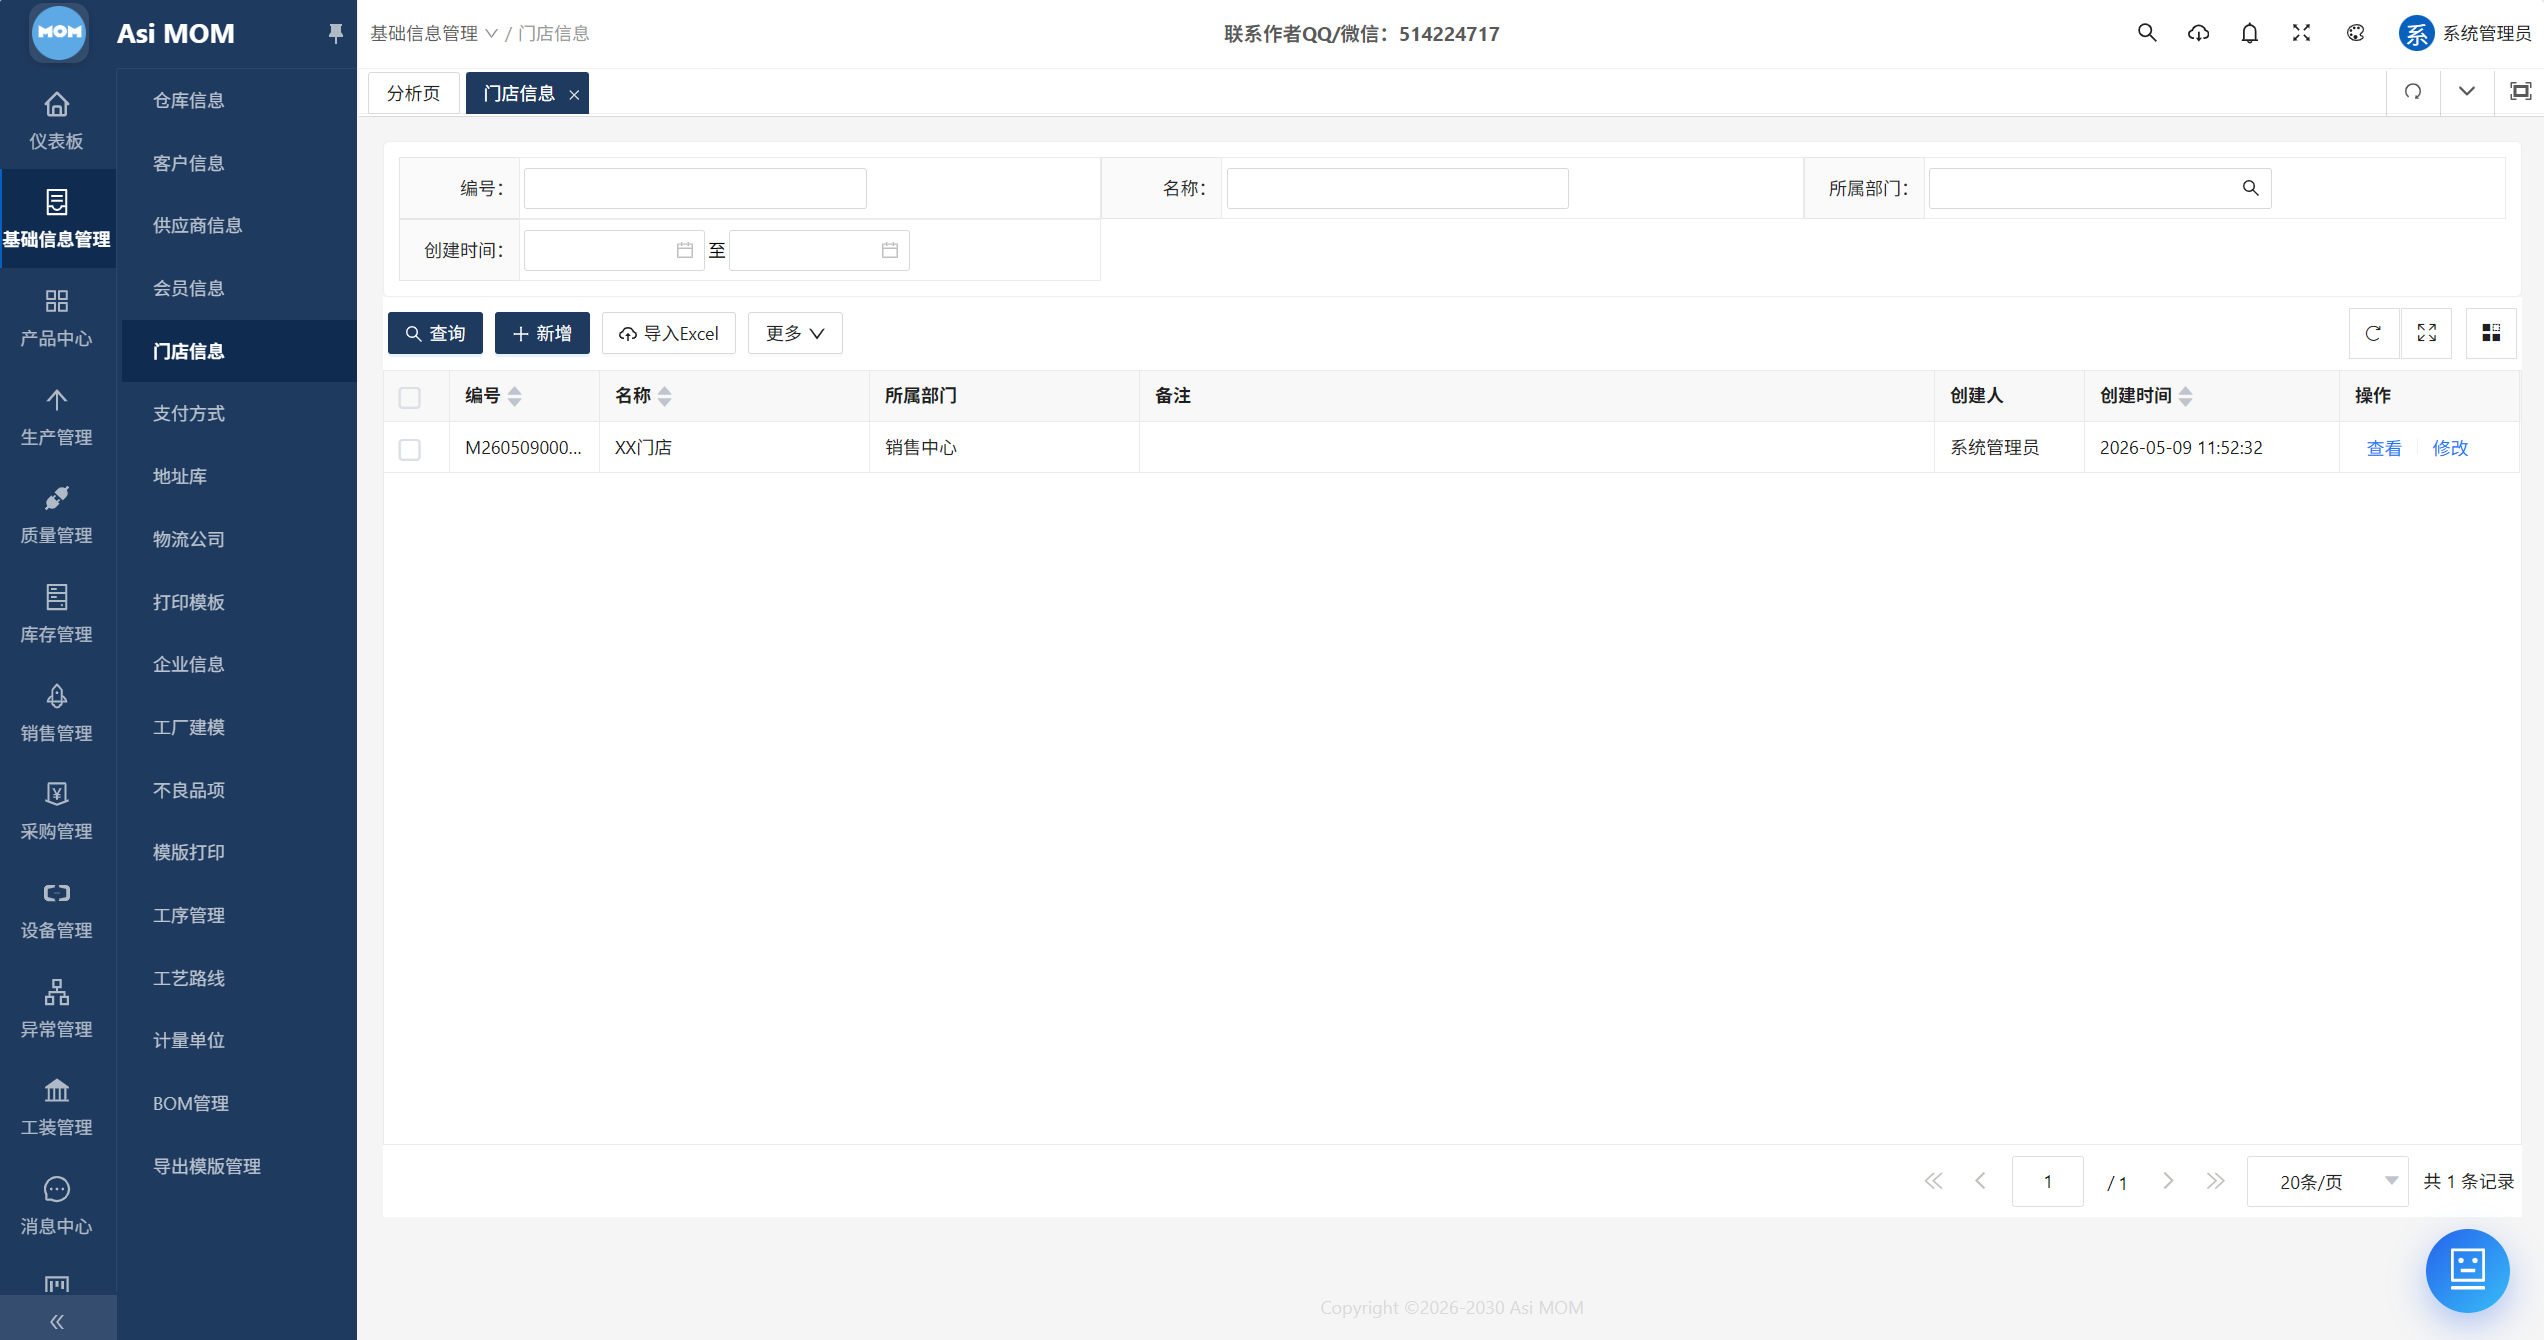Screen dimensions: 2544x1340
Task: Close the 门店信息 tab
Action: [x=574, y=94]
